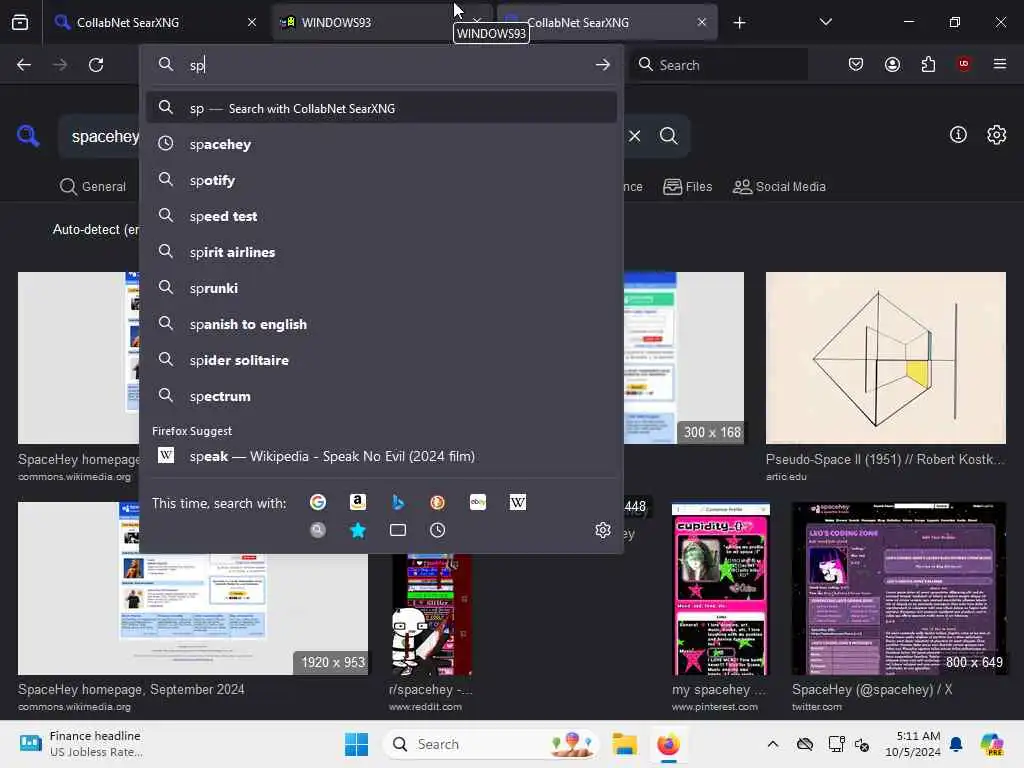The height and width of the screenshot is (768, 1024).
Task: Search this time with Wikipedia
Action: 518,502
